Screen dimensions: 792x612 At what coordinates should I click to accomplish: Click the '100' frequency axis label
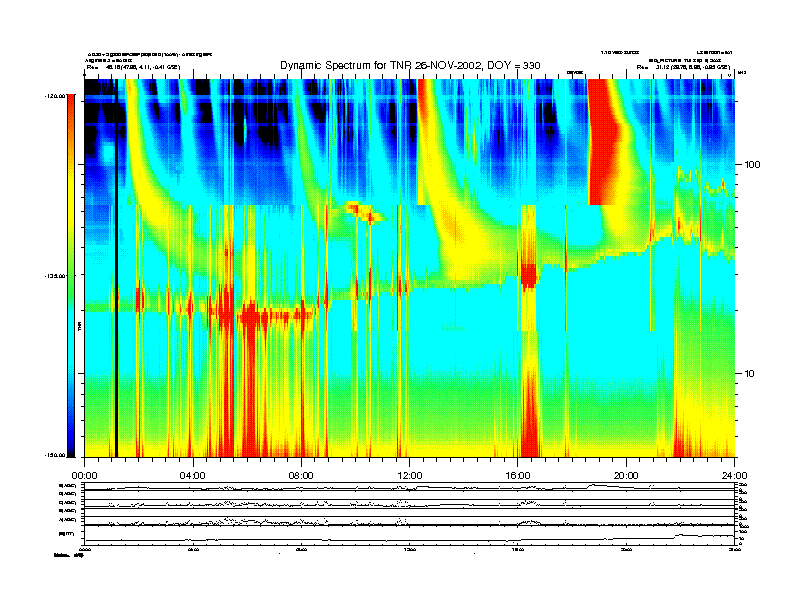(752, 165)
